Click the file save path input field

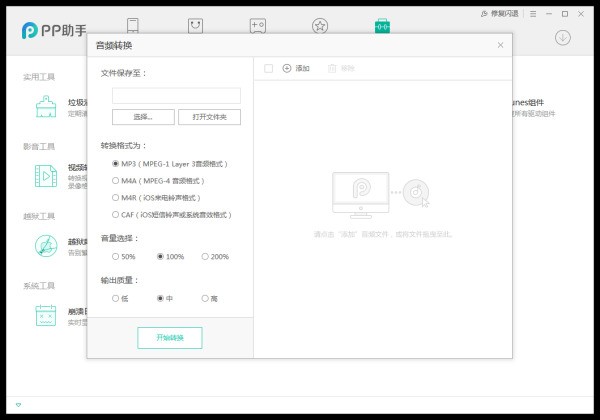point(176,96)
